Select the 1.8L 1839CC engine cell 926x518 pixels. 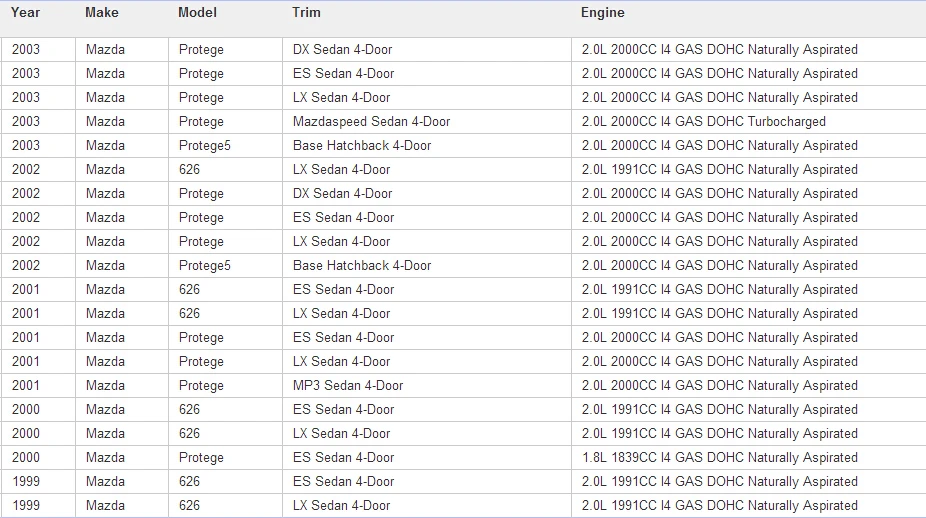(748, 458)
